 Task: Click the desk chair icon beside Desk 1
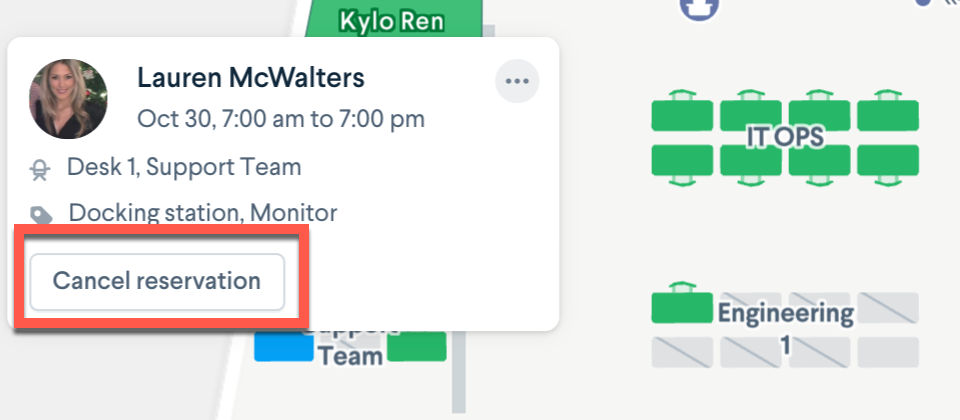click(40, 170)
